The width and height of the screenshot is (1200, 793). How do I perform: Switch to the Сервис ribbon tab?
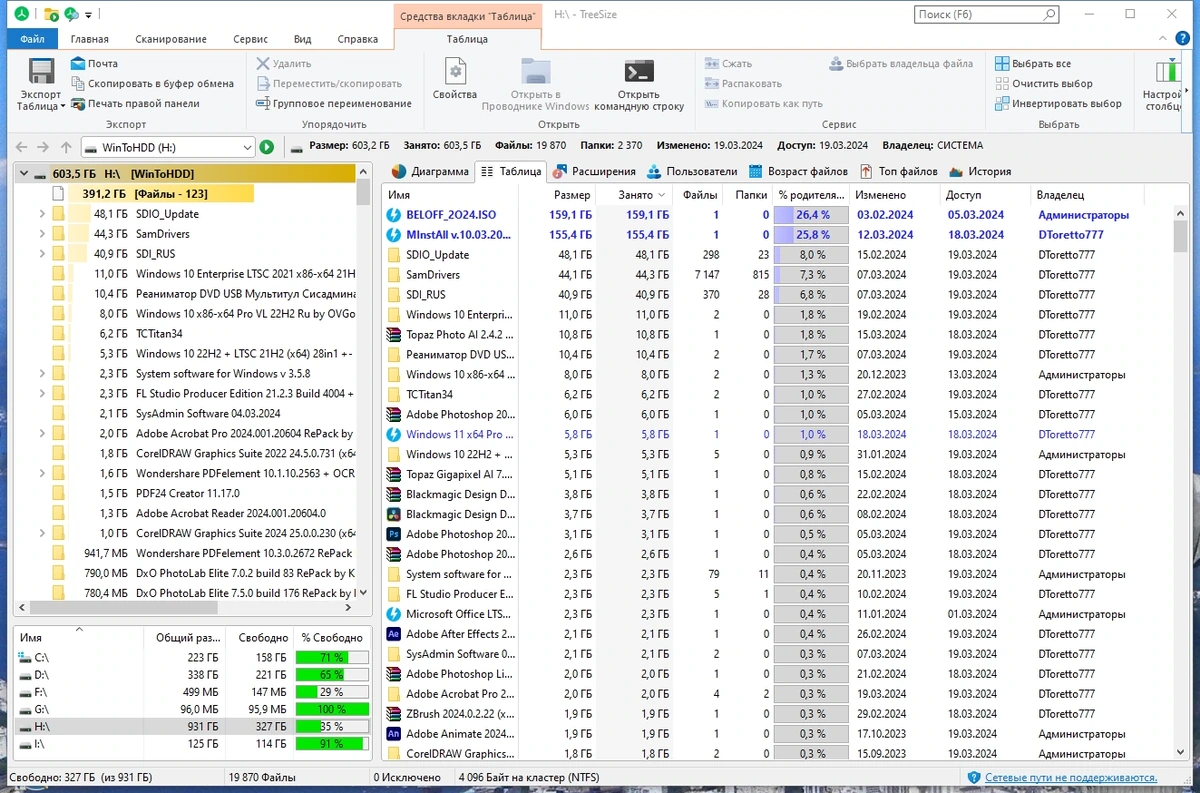250,39
